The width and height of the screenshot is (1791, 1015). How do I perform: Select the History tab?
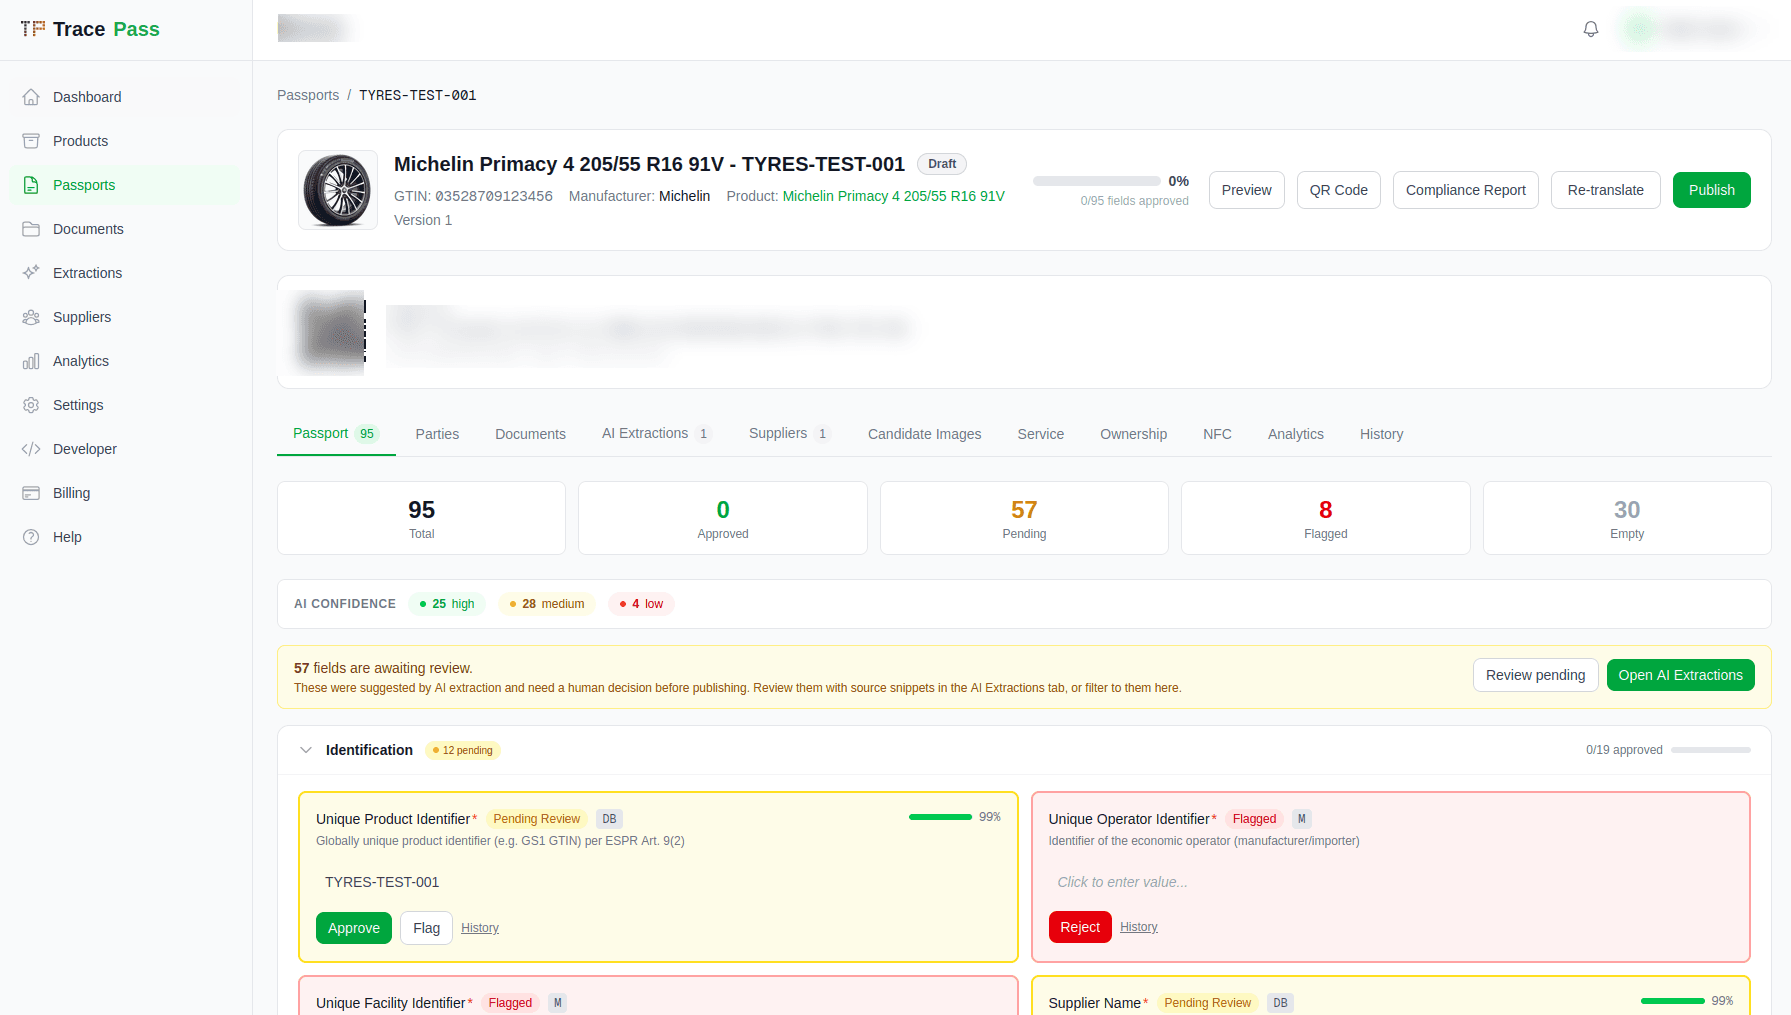(1381, 434)
